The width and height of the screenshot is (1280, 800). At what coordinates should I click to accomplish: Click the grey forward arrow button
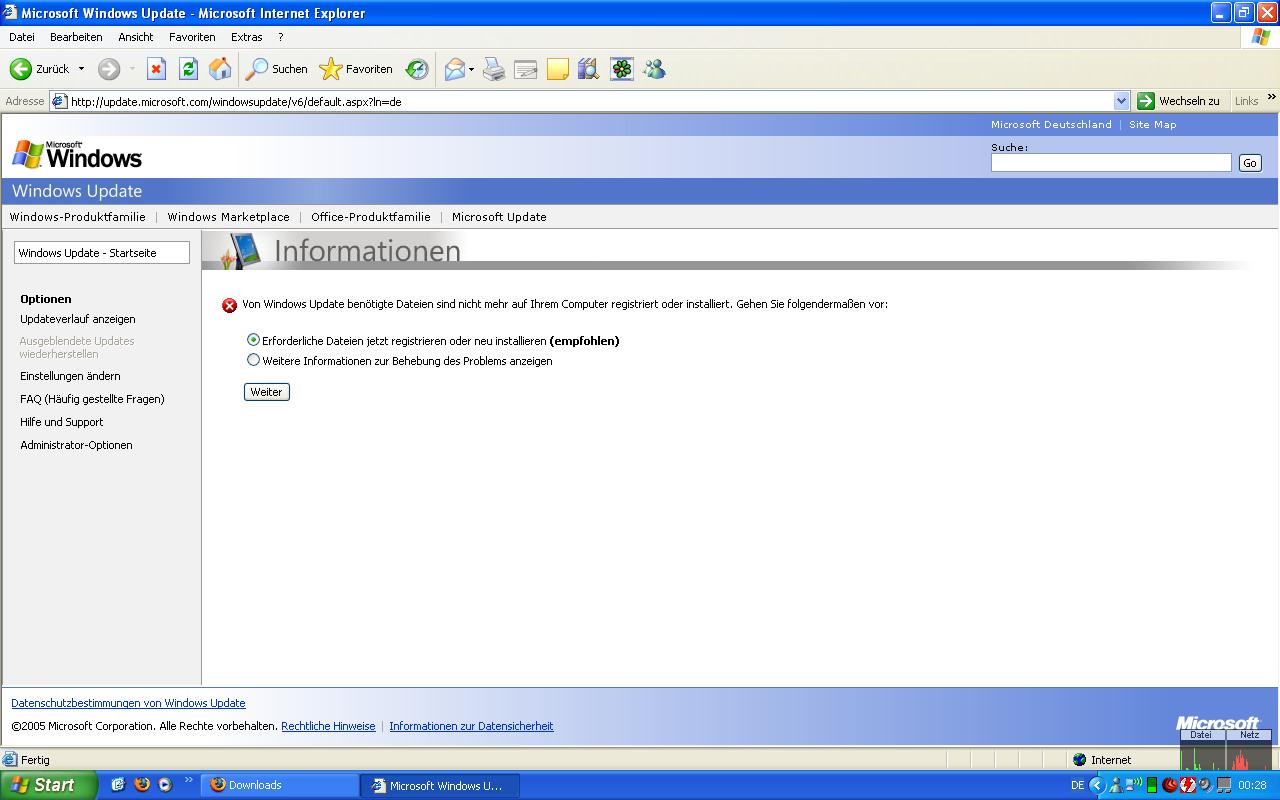pos(109,69)
